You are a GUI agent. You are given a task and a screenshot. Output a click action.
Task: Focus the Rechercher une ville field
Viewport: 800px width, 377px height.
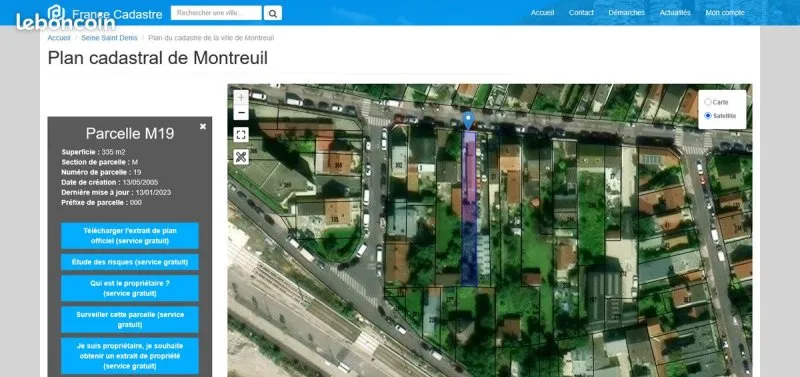point(216,13)
